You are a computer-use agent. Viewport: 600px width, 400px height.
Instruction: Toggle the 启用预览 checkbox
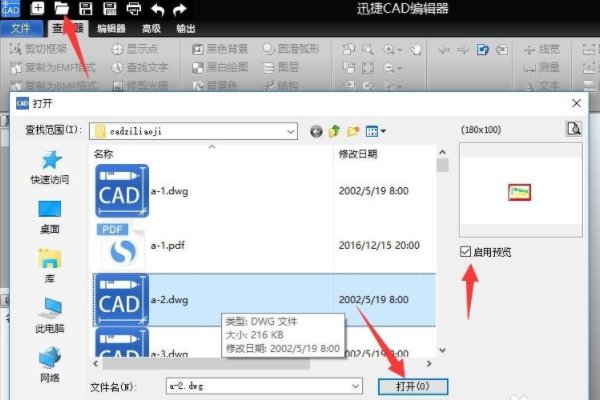[465, 251]
